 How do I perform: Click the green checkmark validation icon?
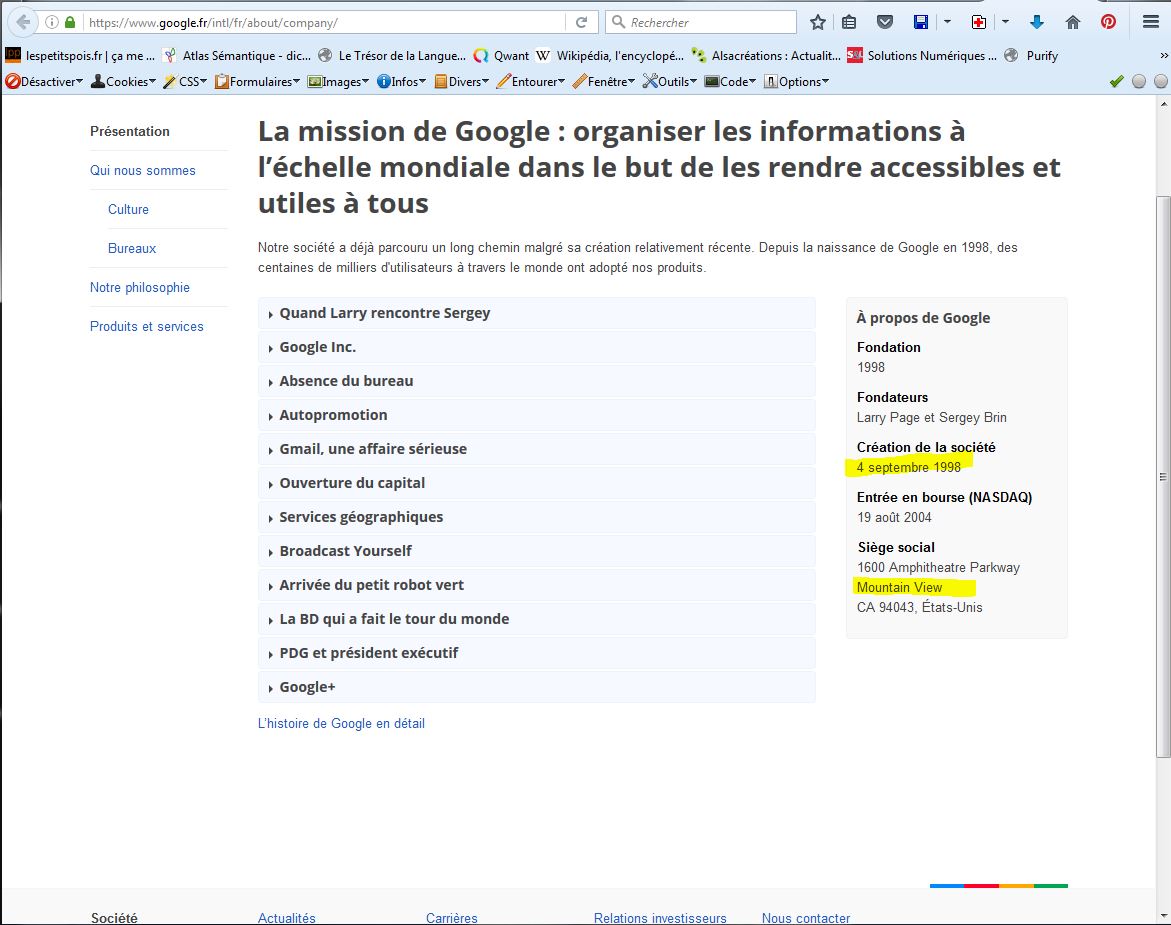1117,82
